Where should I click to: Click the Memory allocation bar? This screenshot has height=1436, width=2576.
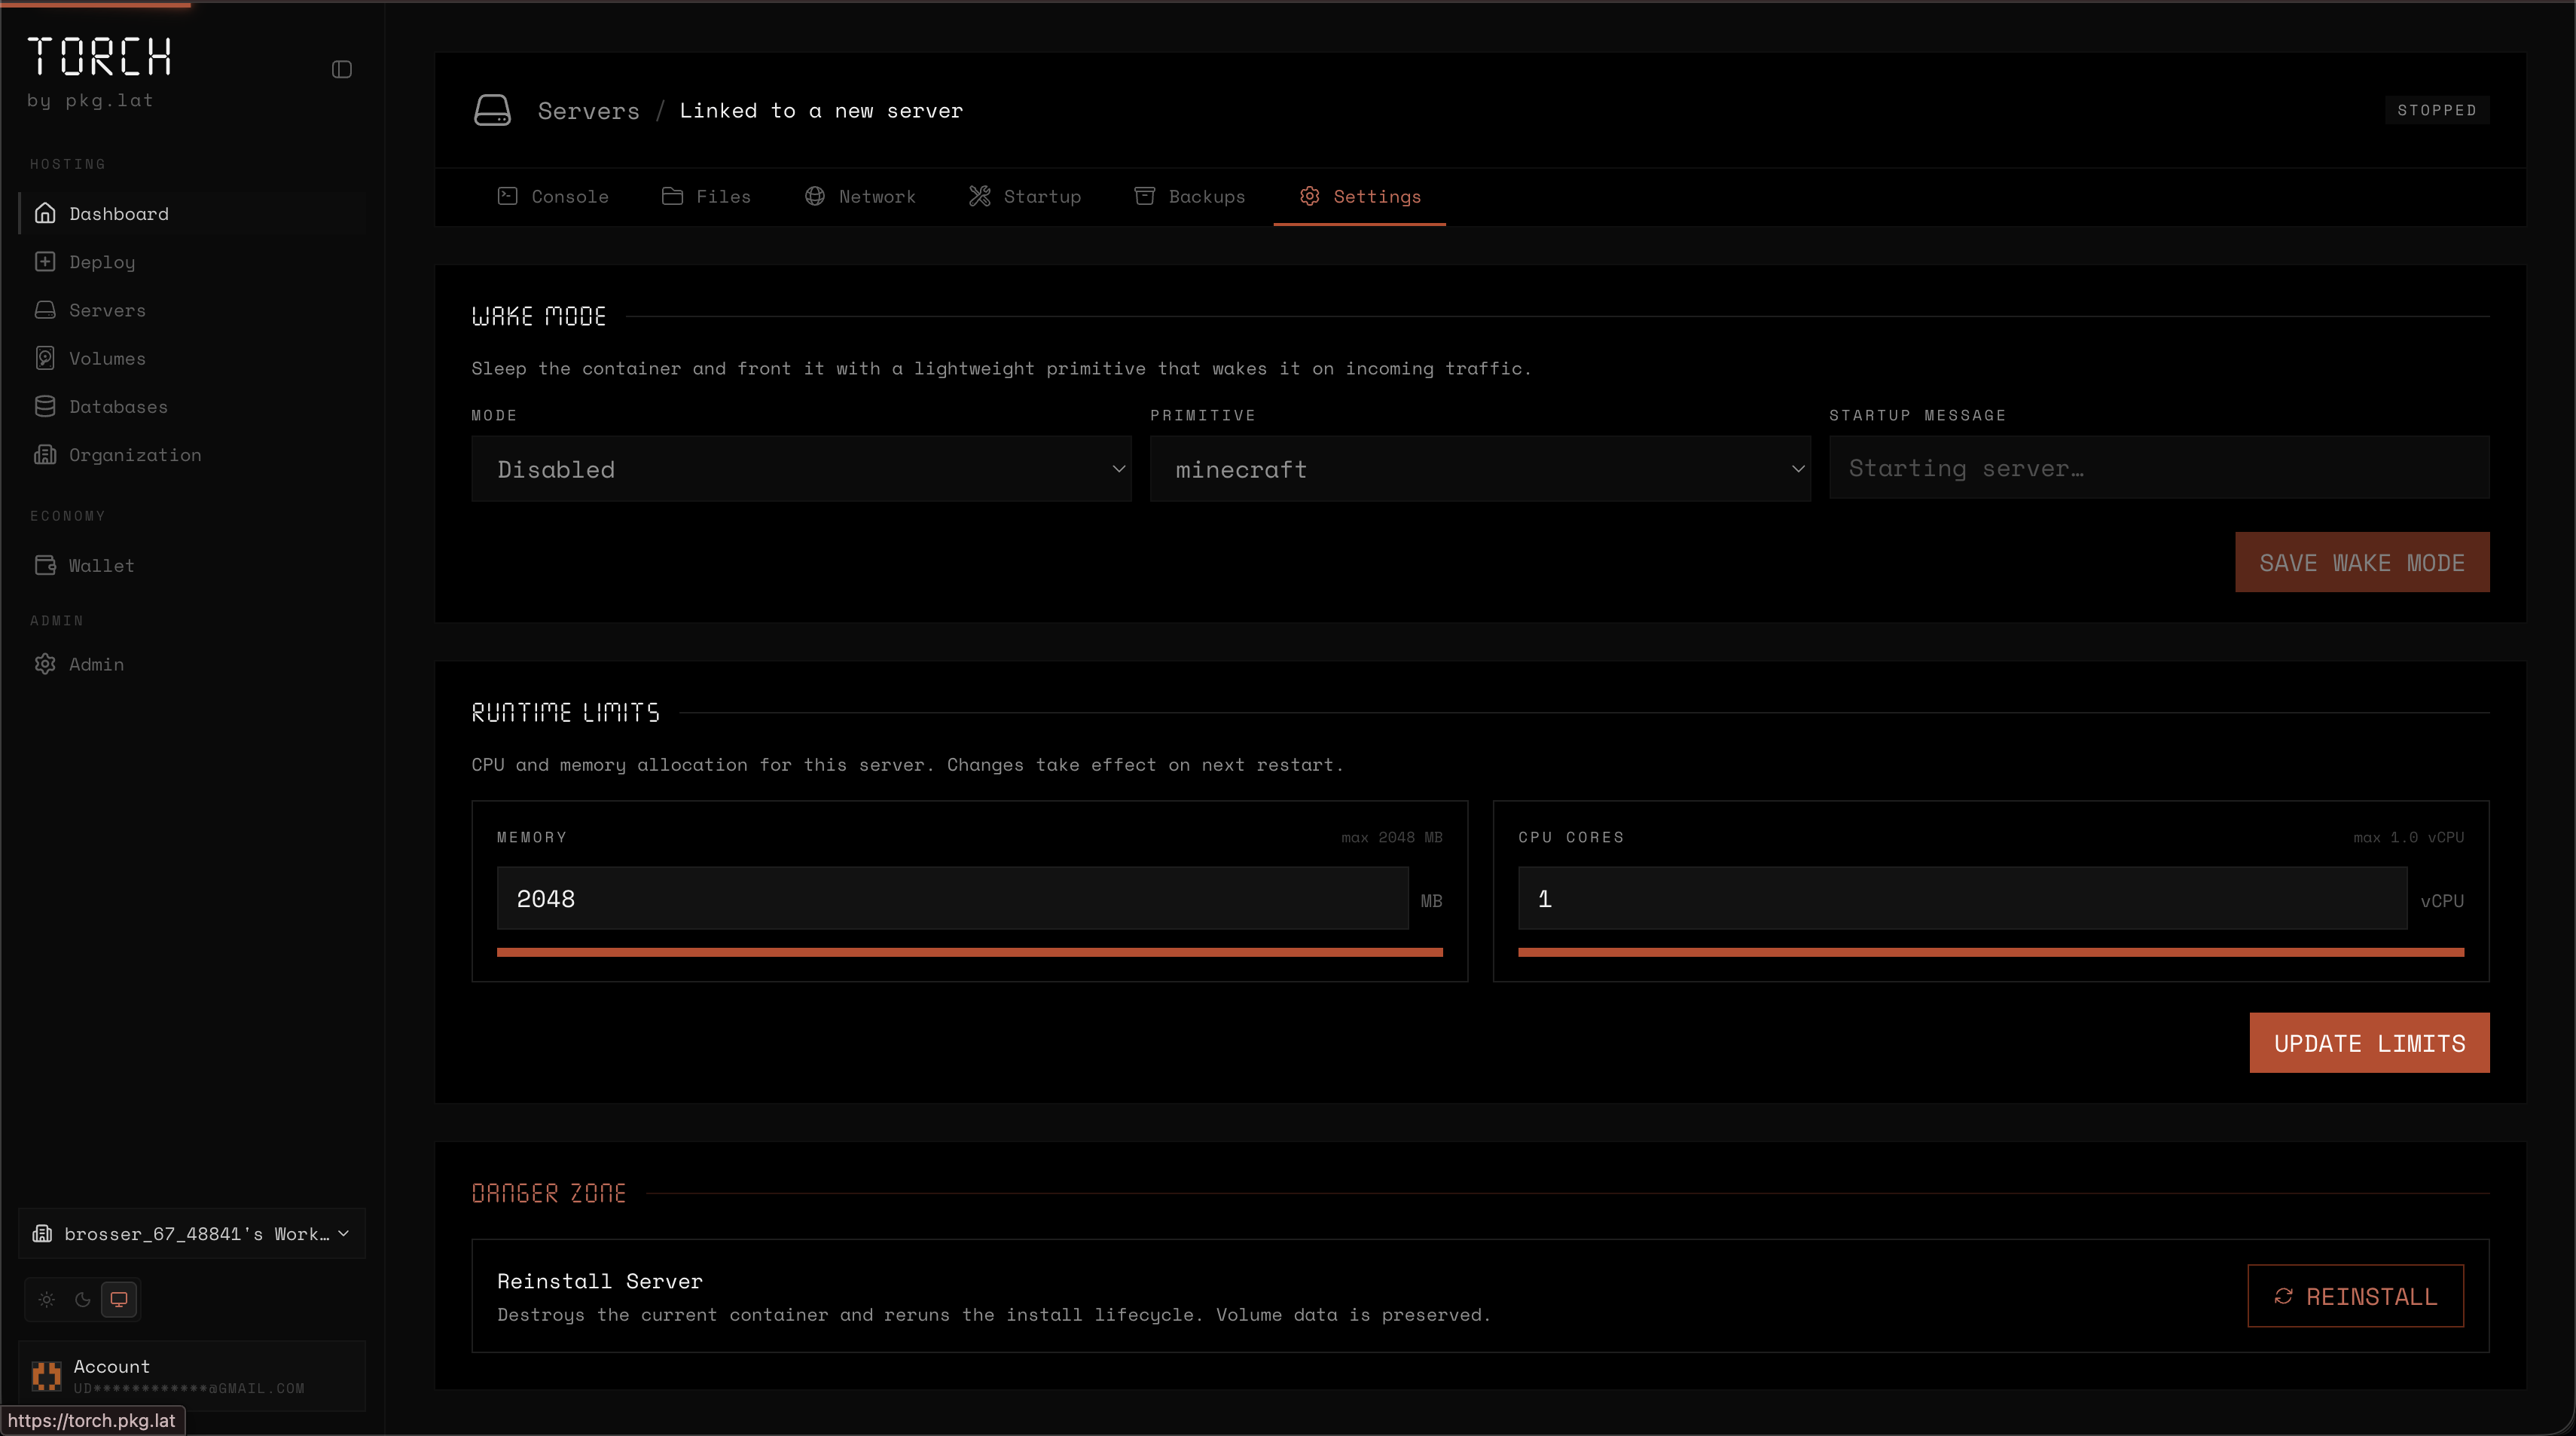pyautogui.click(x=969, y=952)
